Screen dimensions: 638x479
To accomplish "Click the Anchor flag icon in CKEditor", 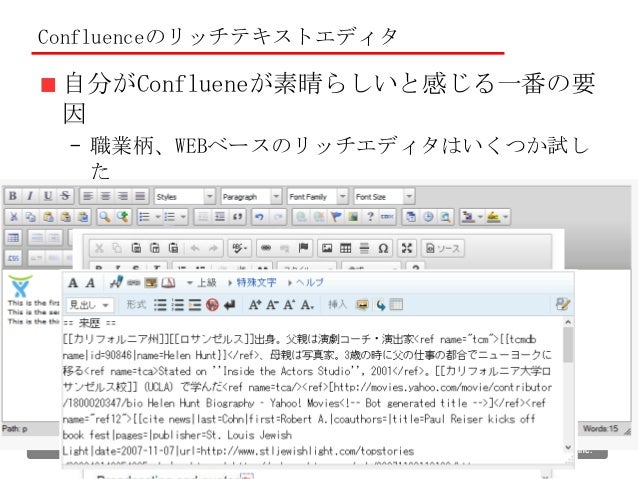I will [304, 248].
